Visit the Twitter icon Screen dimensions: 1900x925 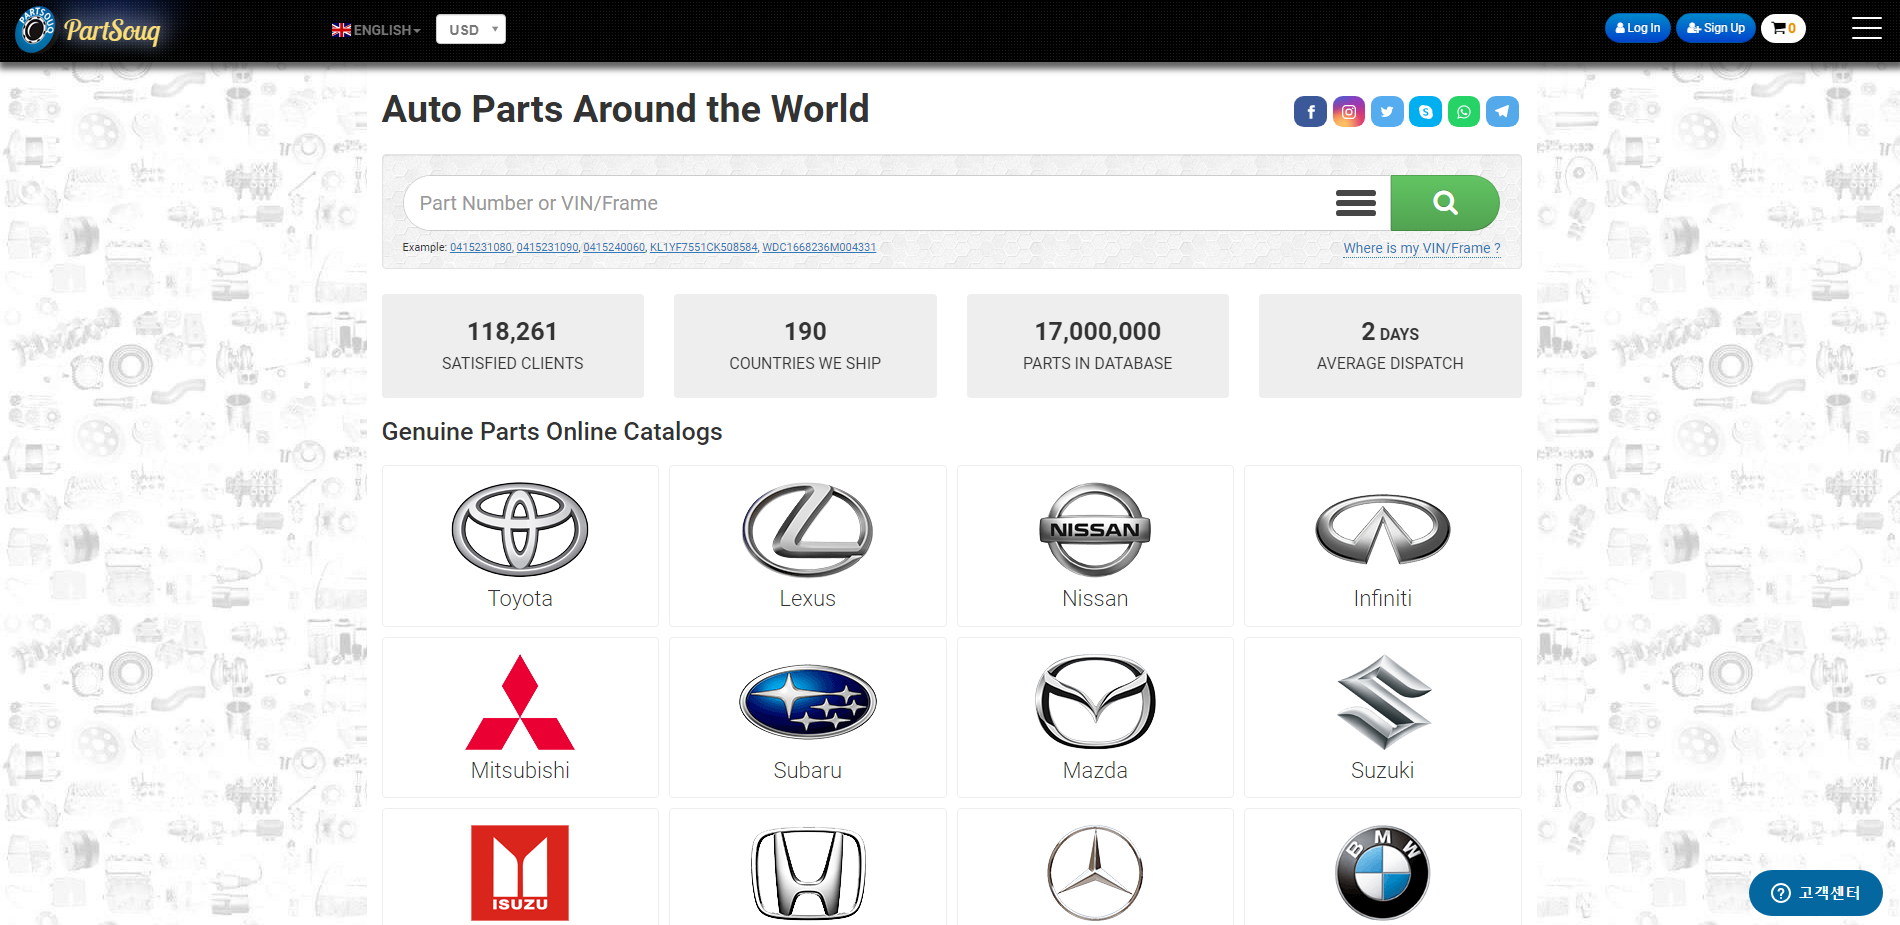[x=1387, y=112]
